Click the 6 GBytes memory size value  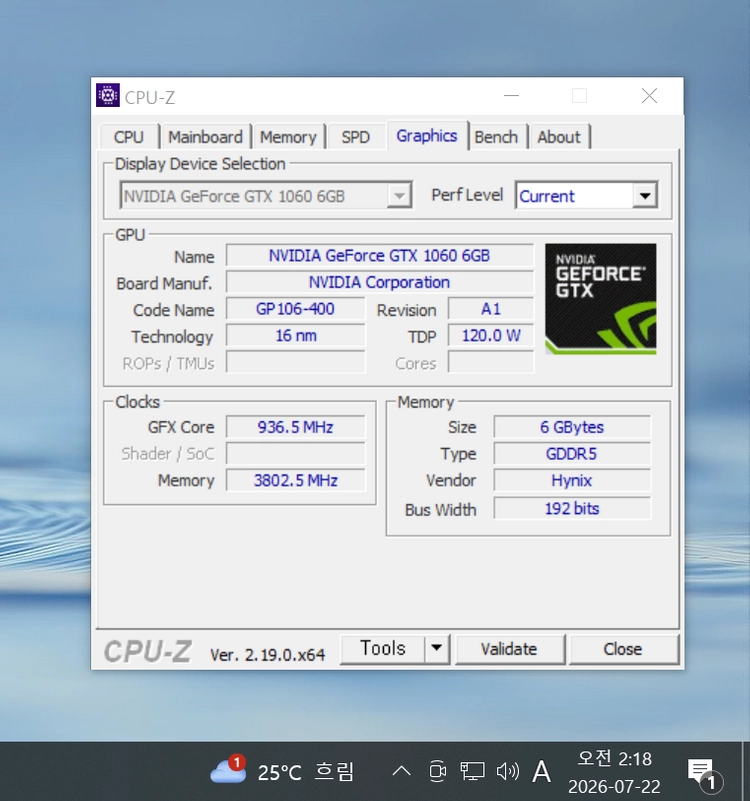point(572,427)
